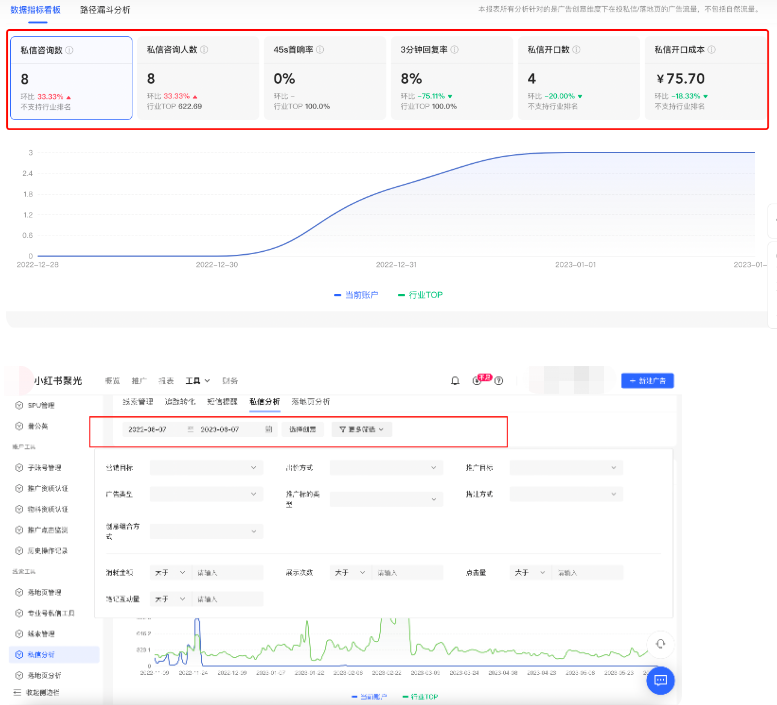Screen dimensions: 777x705
Task: Open the help question mark icon
Action: pos(499,381)
